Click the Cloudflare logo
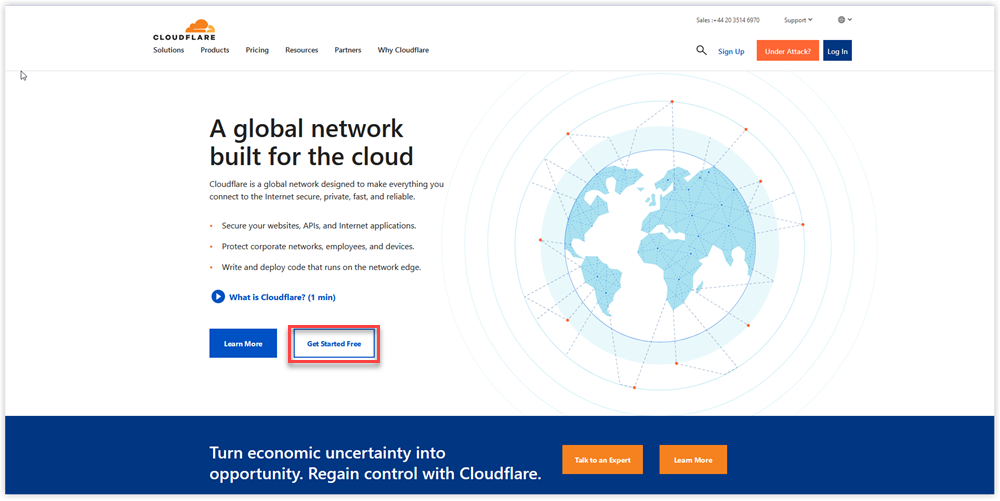Viewport: 1000px width, 501px height. click(184, 30)
